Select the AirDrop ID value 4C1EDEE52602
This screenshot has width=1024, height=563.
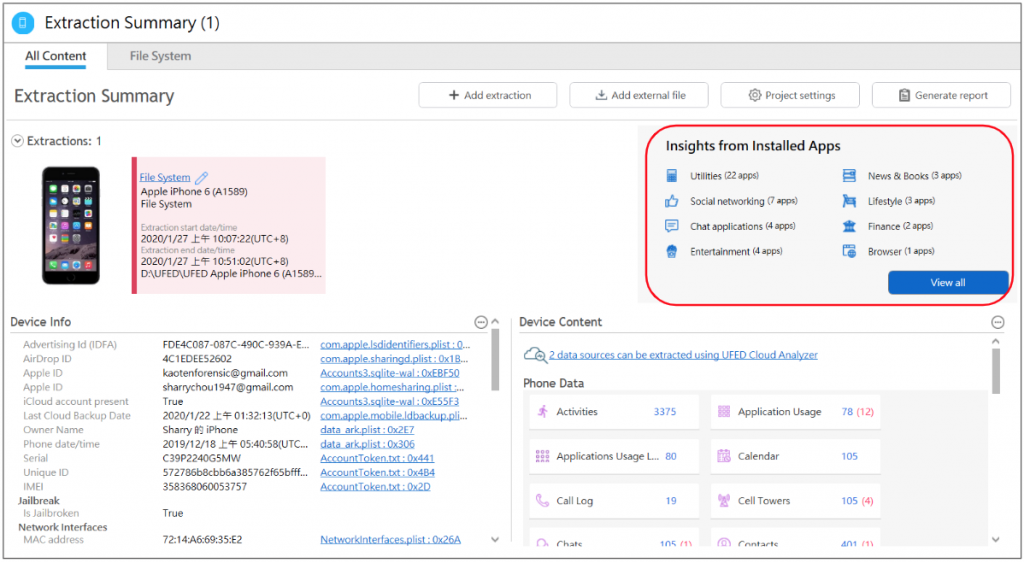[197, 359]
